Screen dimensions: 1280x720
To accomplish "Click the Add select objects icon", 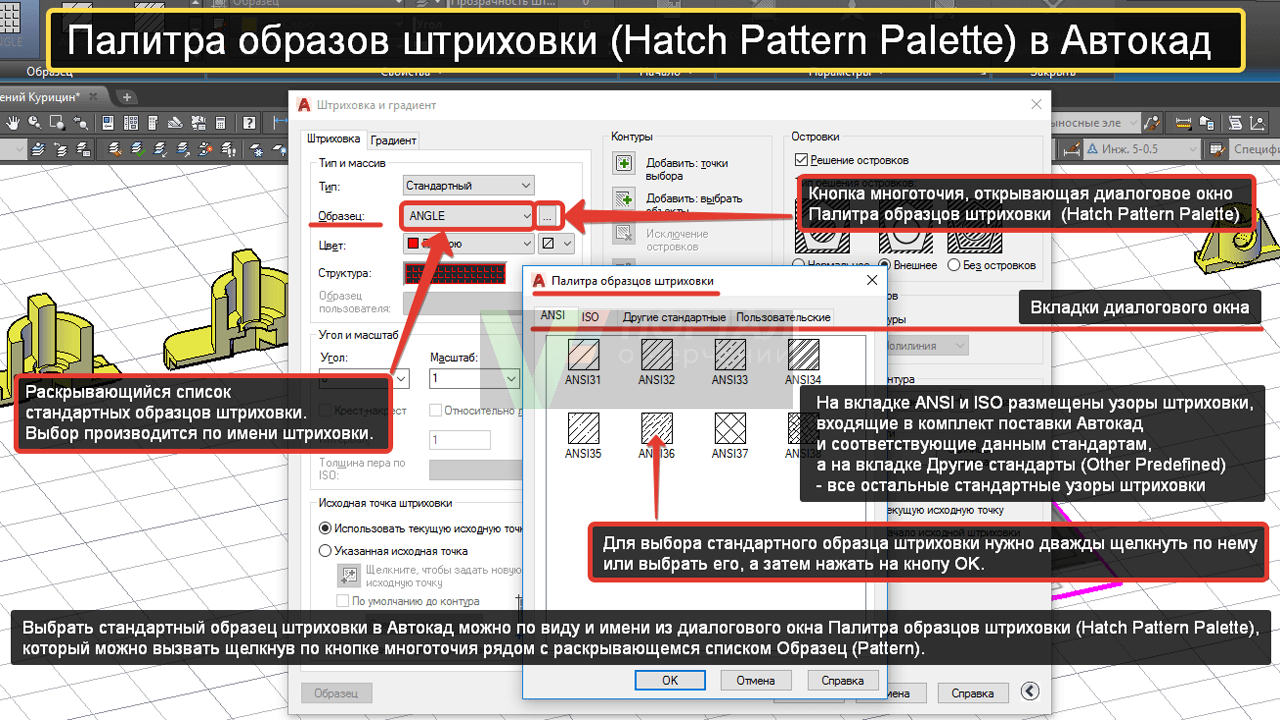I will click(x=623, y=199).
